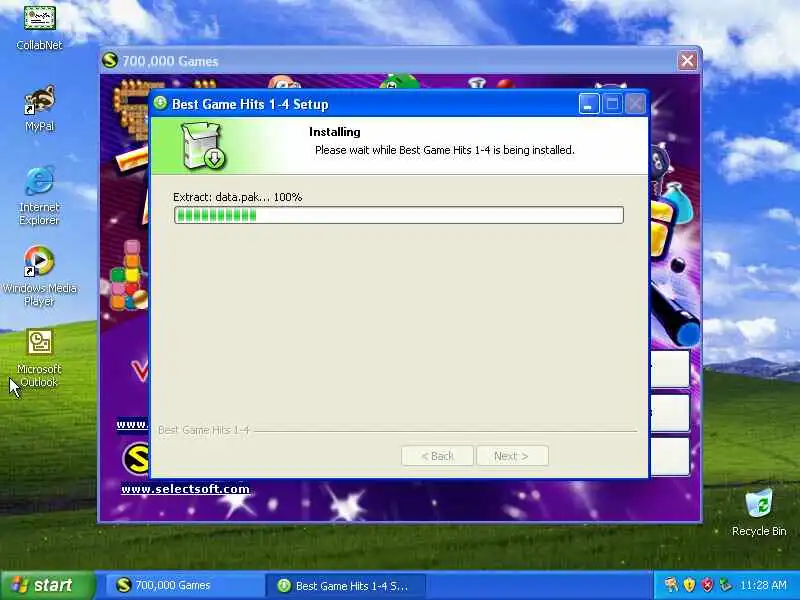The width and height of the screenshot is (800, 600).
Task: Click the greyed close button of Setup
Action: tap(635, 104)
